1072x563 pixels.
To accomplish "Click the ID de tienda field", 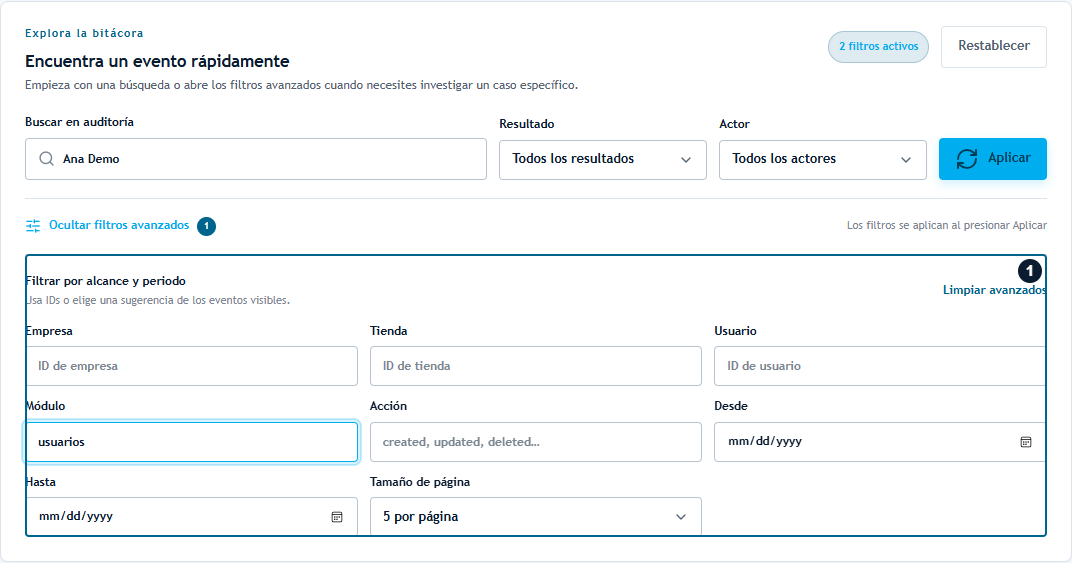I will [535, 366].
